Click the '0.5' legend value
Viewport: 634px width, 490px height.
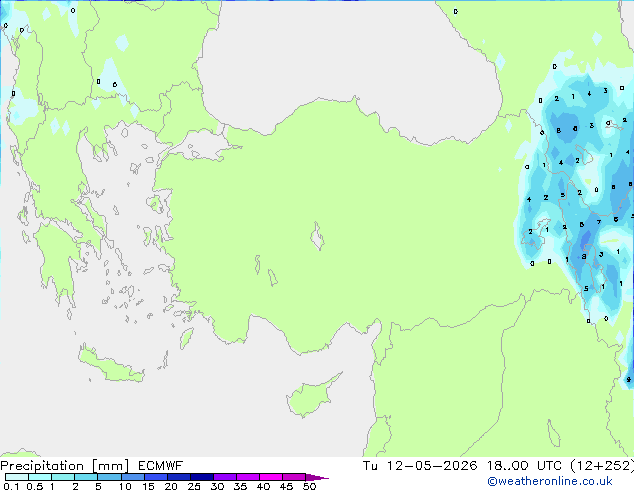pyautogui.click(x=34, y=486)
